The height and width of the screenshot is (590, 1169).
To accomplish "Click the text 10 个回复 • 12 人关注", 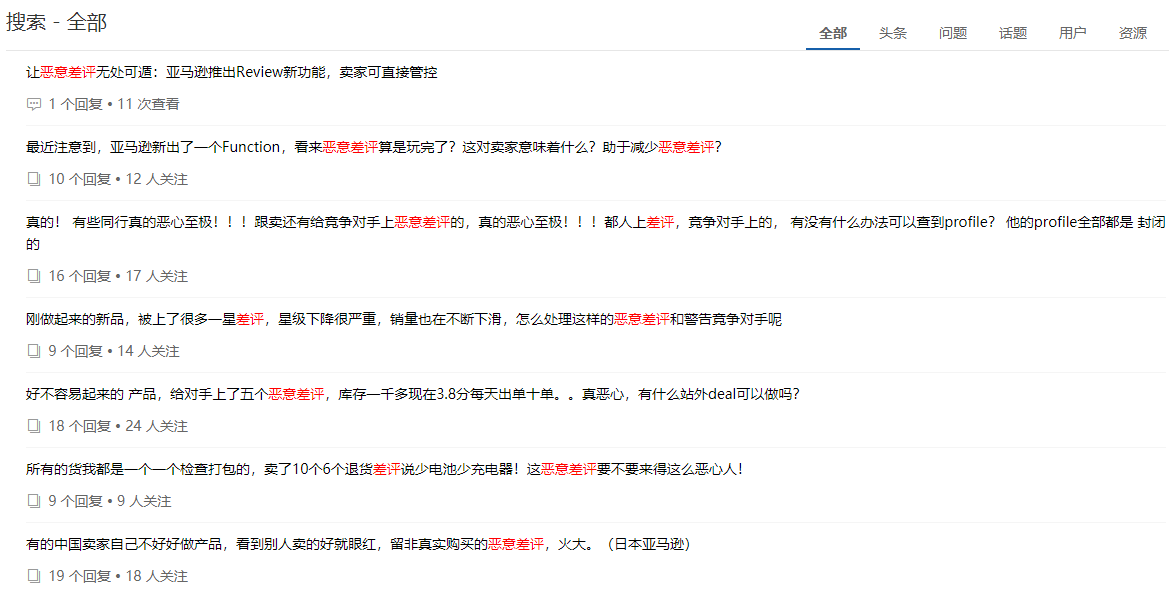I will coord(119,179).
